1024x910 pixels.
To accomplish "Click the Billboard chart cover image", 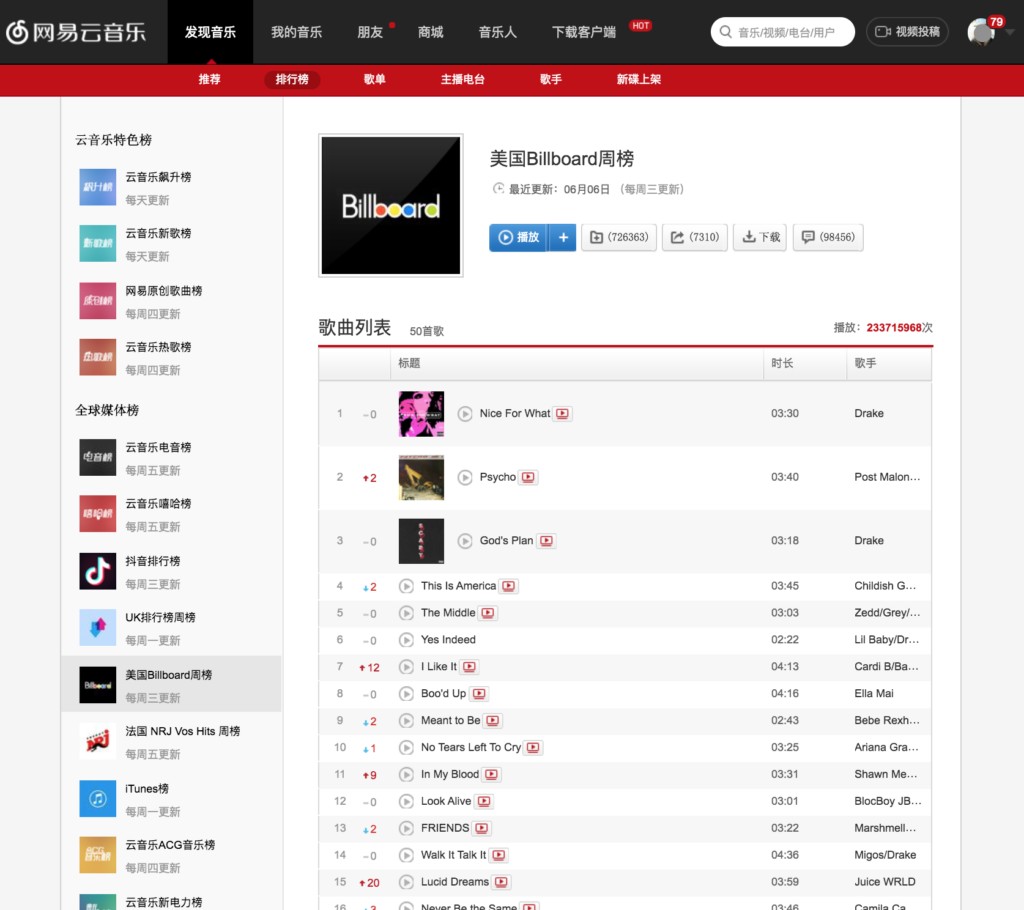I will (x=391, y=206).
